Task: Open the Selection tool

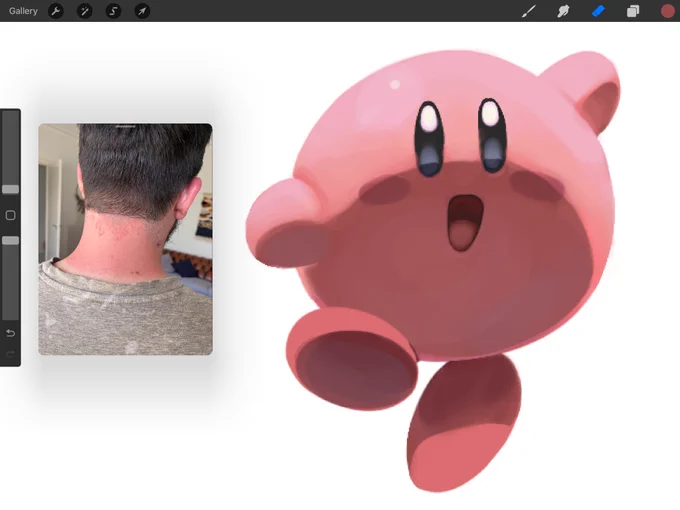Action: click(113, 11)
